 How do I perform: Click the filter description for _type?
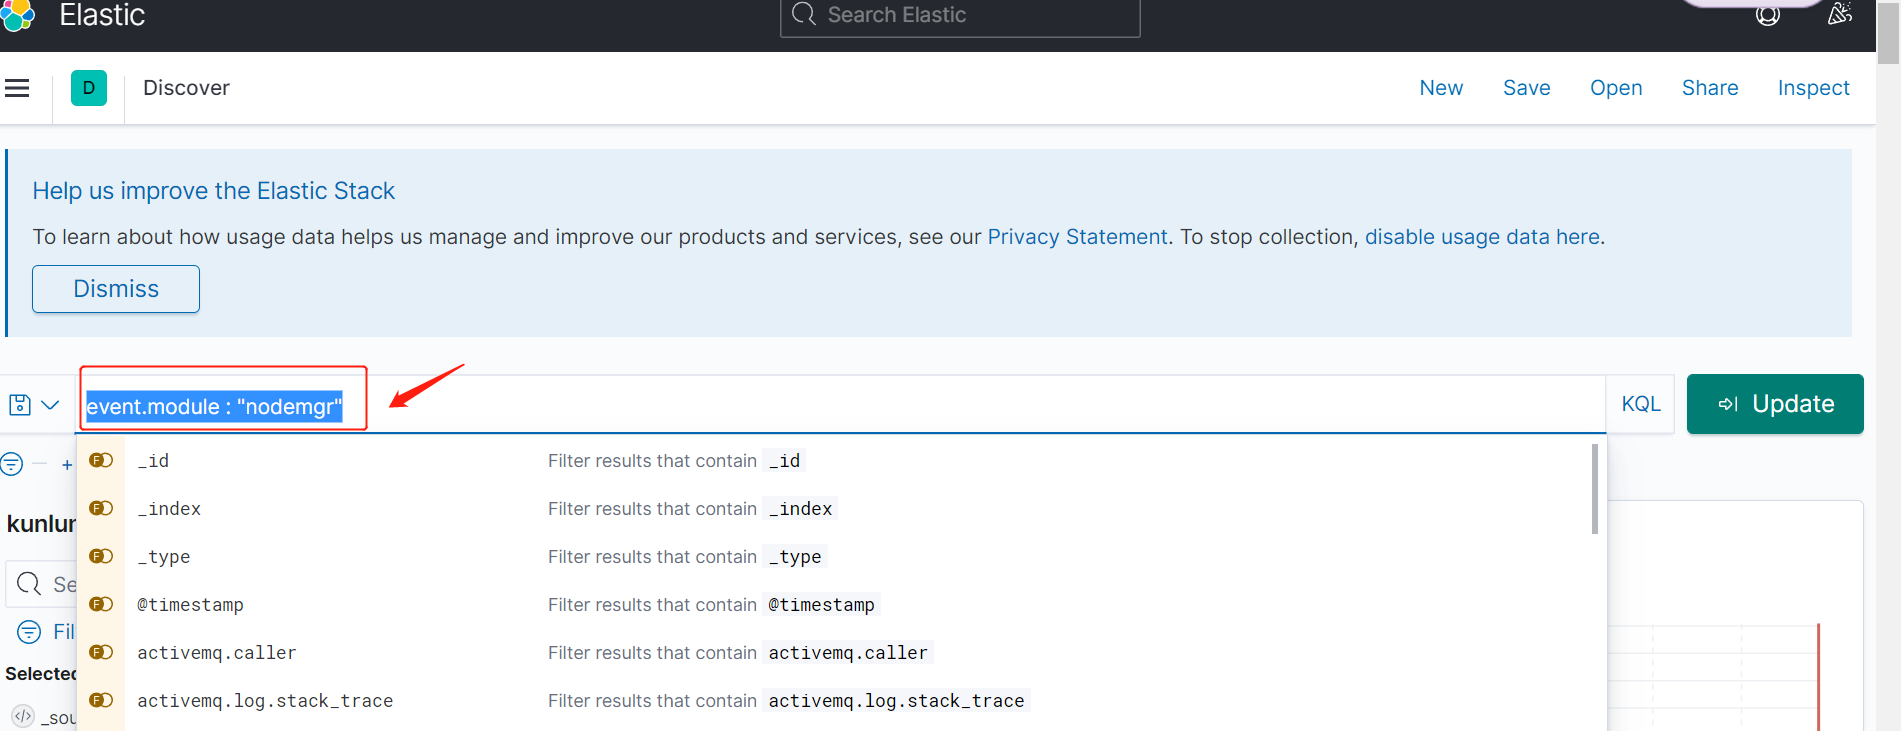[686, 557]
